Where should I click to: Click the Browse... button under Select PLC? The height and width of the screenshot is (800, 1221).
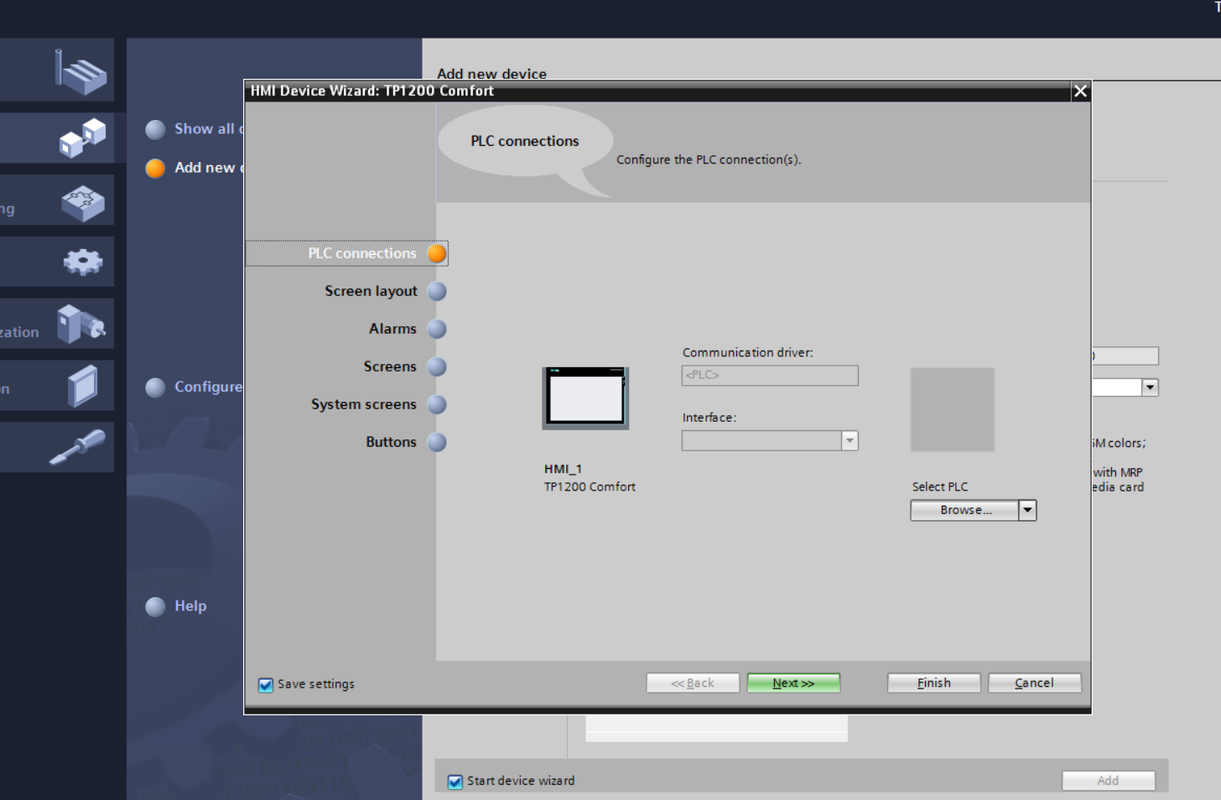click(964, 510)
